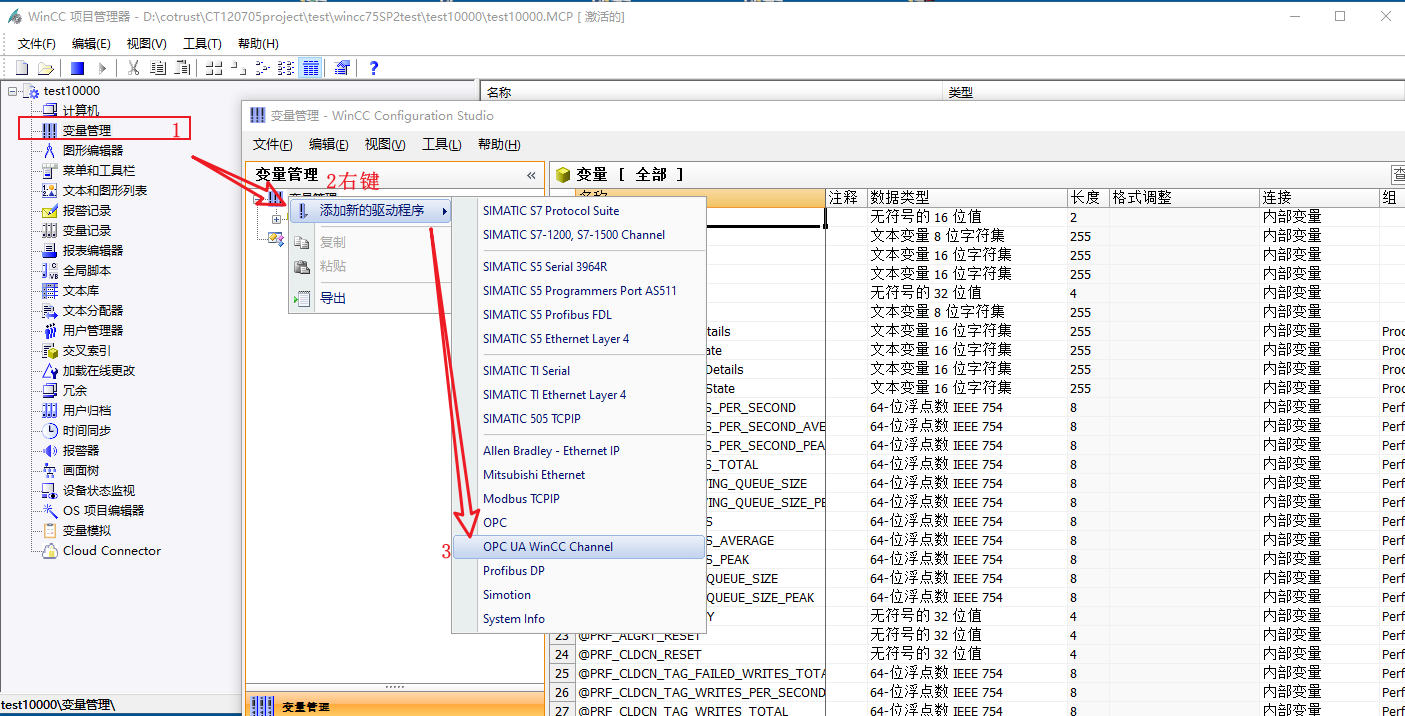Click the 变量管理 bar at navigation bottom
Screen dimensions: 1405x716
395,706
